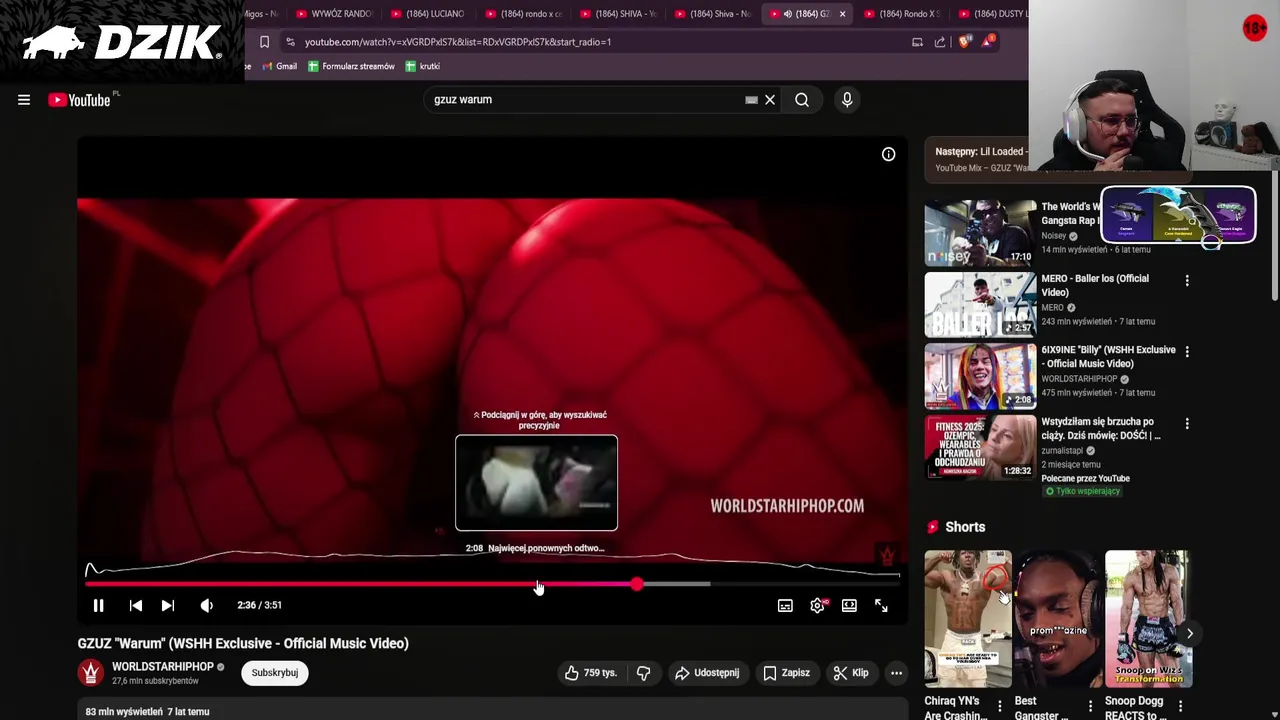Dislike the video
Viewport: 1280px width, 720px height.
click(644, 673)
